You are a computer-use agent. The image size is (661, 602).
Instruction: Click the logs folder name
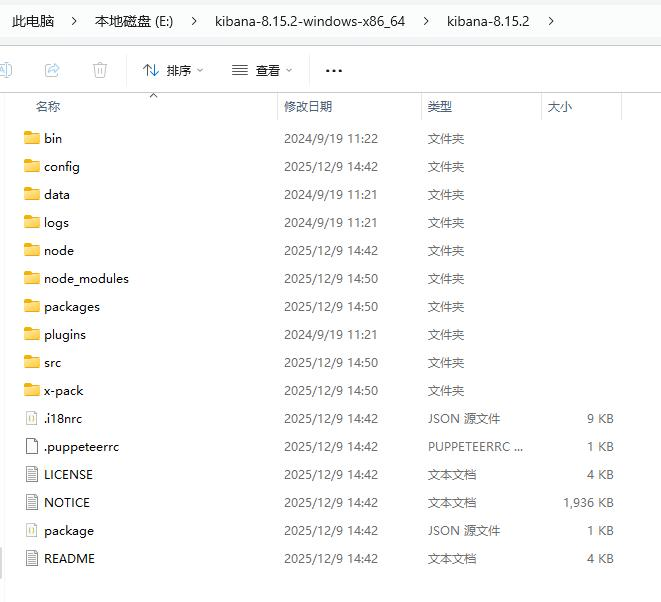tap(56, 223)
